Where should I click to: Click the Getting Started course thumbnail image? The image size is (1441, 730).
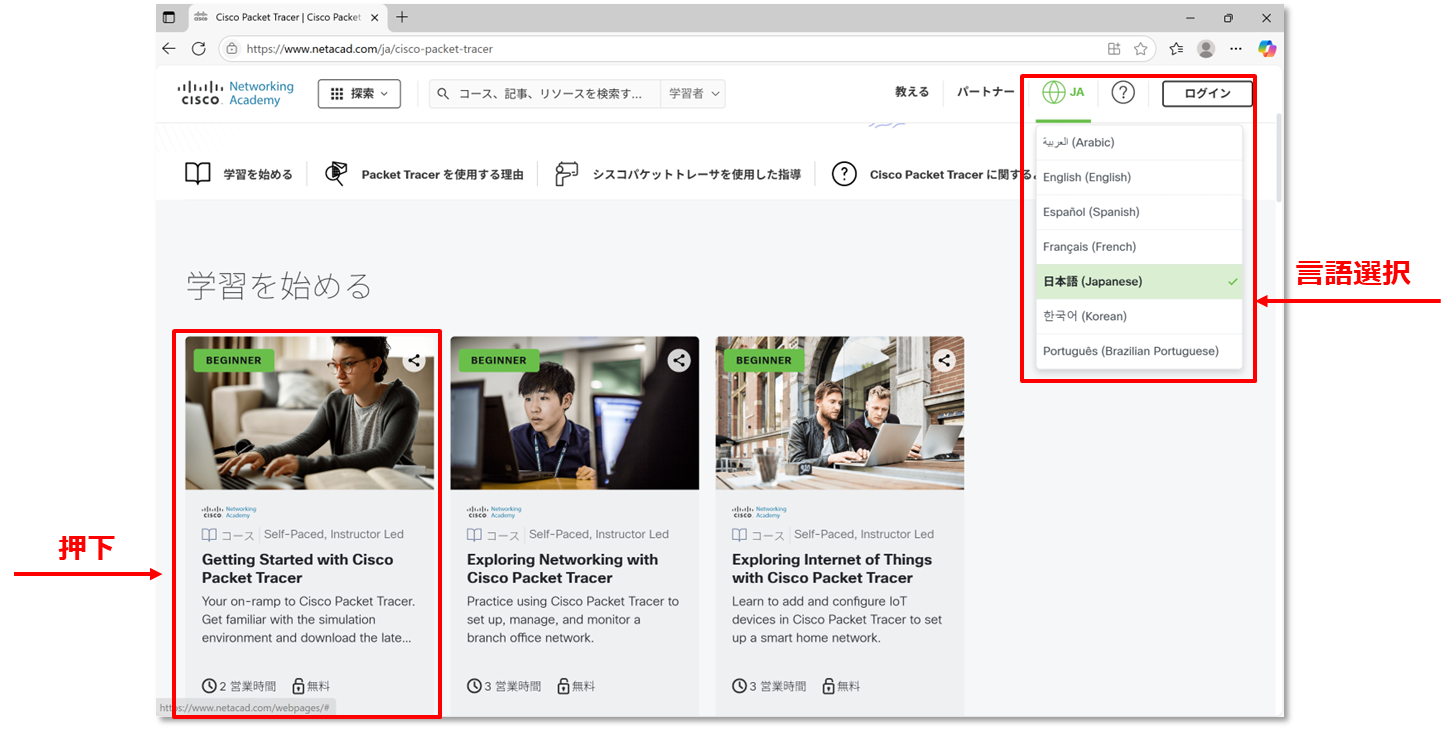[310, 413]
